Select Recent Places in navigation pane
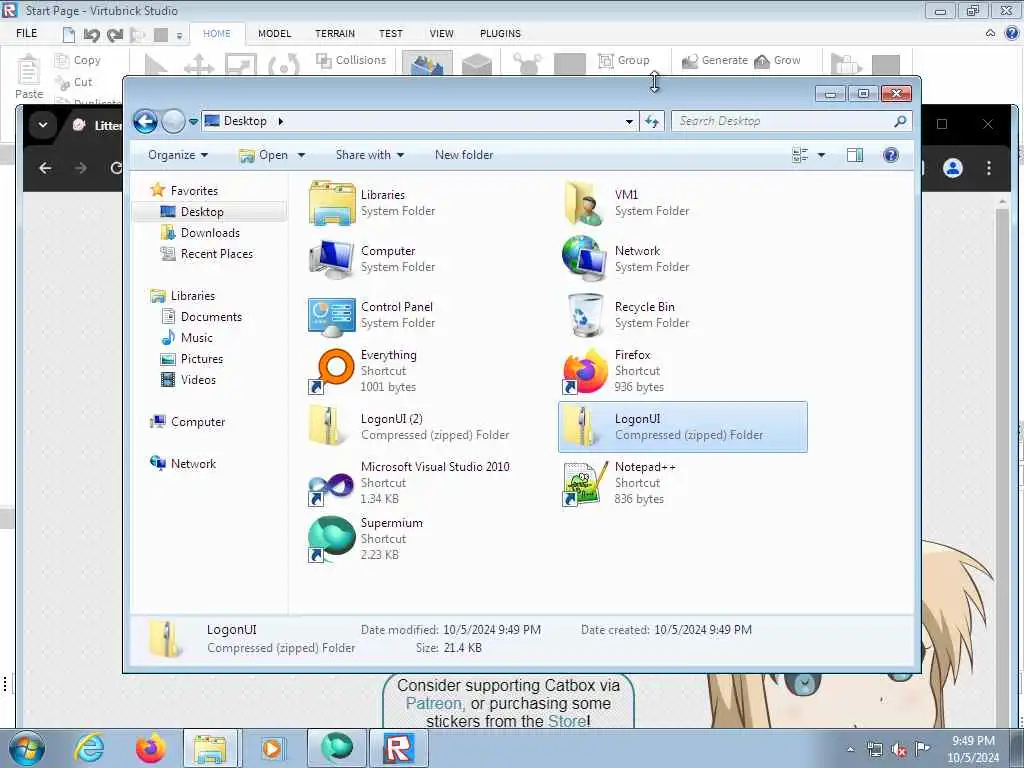1024x768 pixels. click(x=208, y=253)
